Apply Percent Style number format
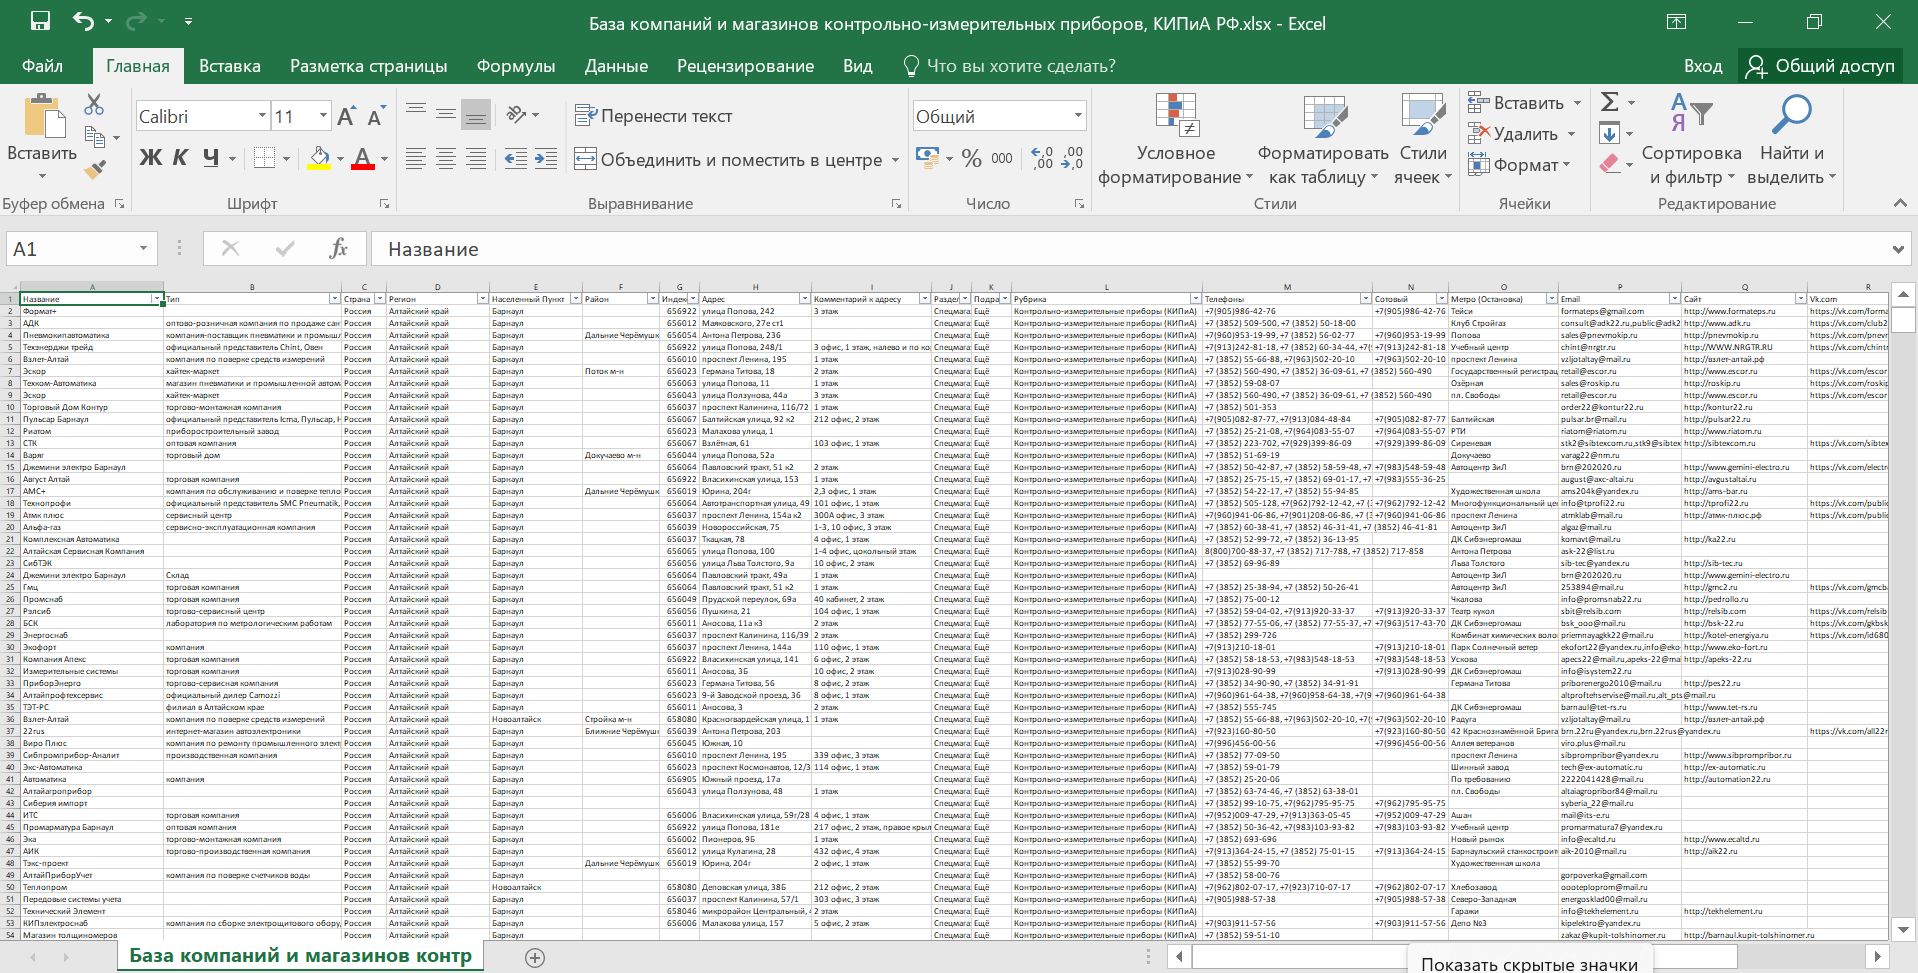This screenshot has width=1918, height=973. coord(971,159)
